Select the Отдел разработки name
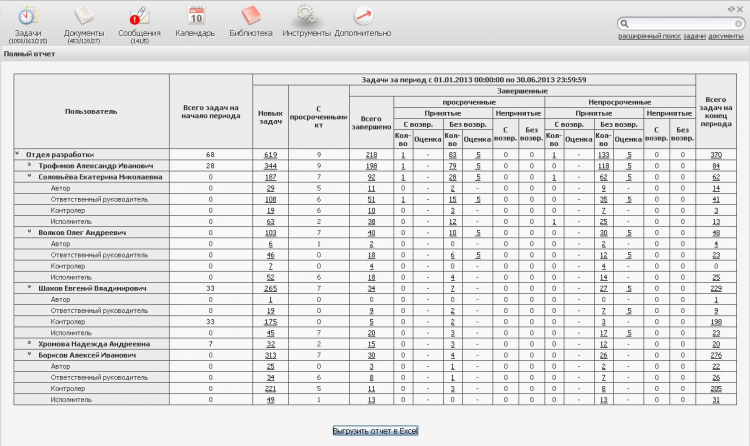Image resolution: width=750 pixels, height=446 pixels. (x=60, y=155)
